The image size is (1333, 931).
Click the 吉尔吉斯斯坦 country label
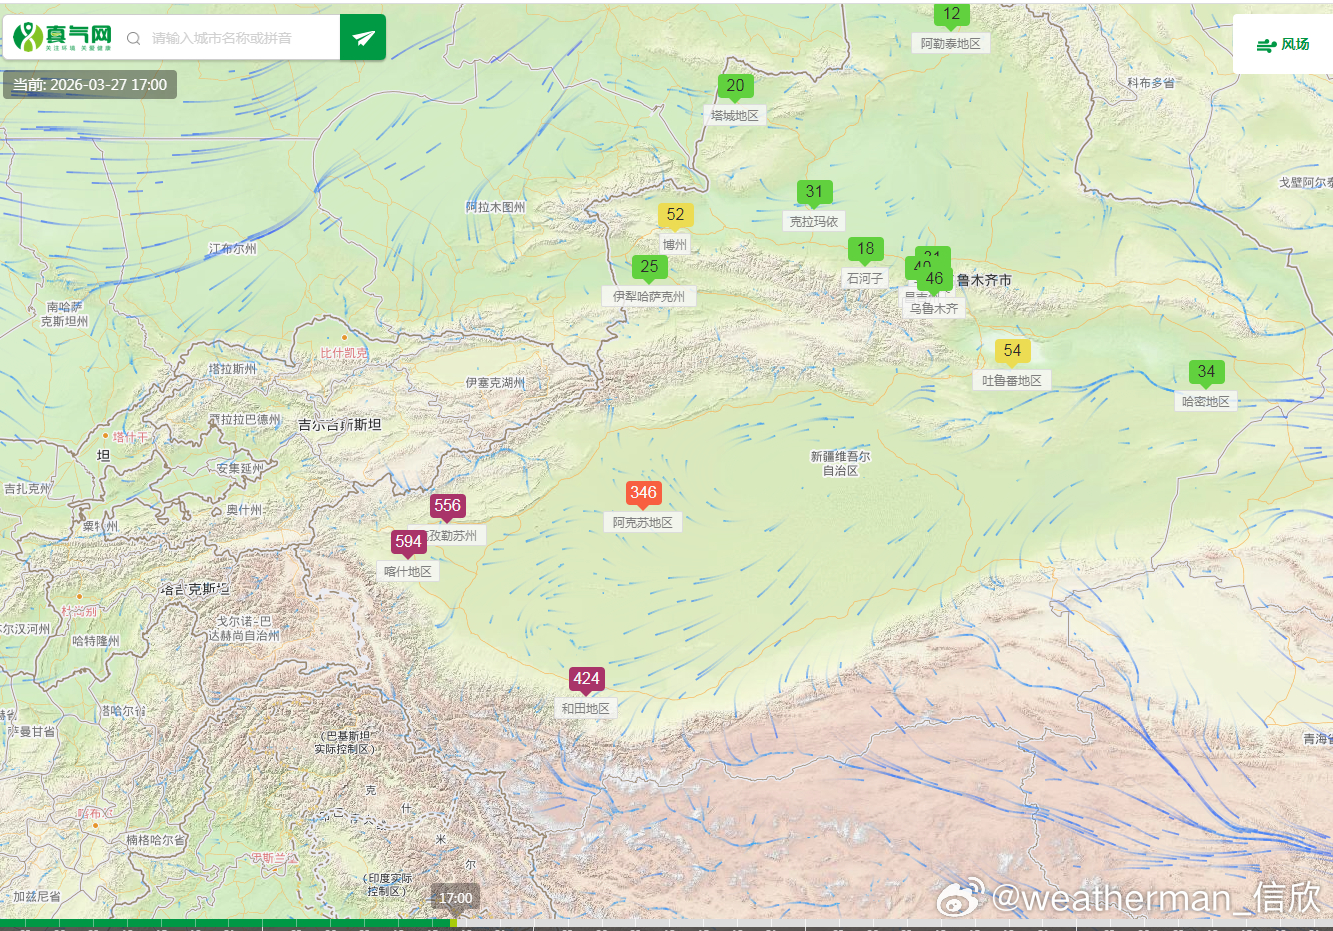340,425
